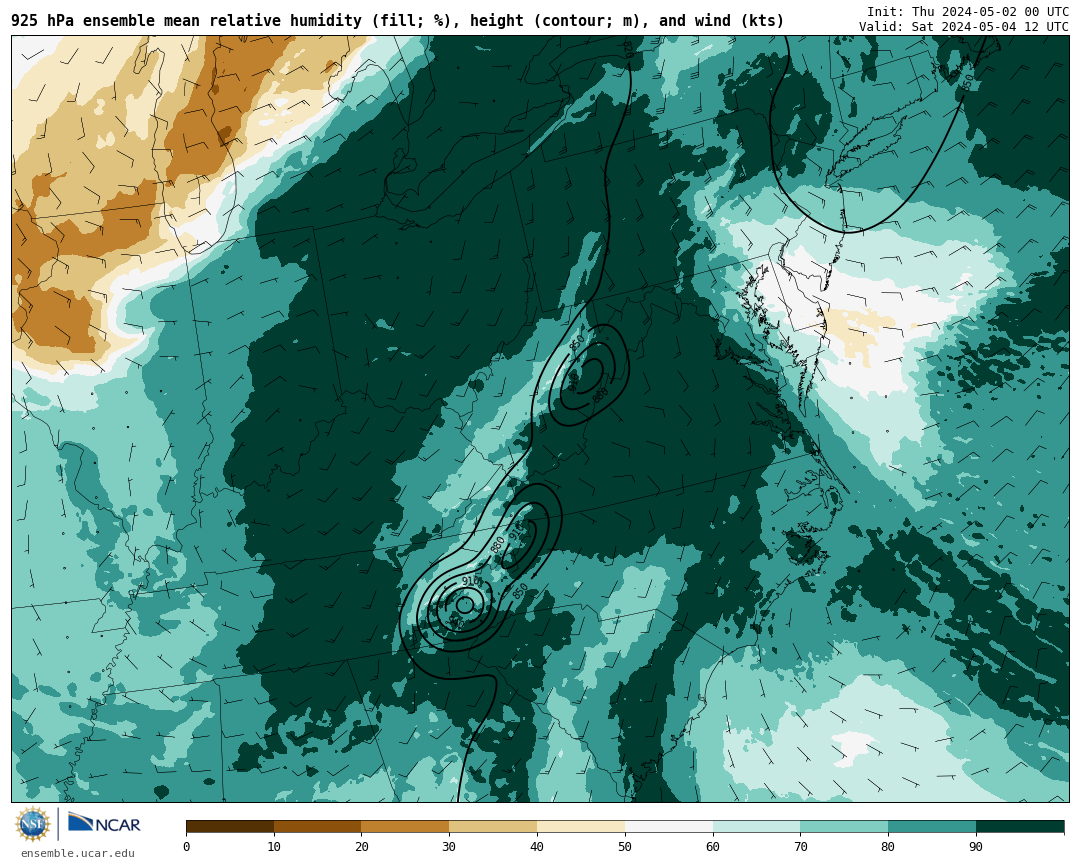Click the colorbar label 60

[x=713, y=846]
